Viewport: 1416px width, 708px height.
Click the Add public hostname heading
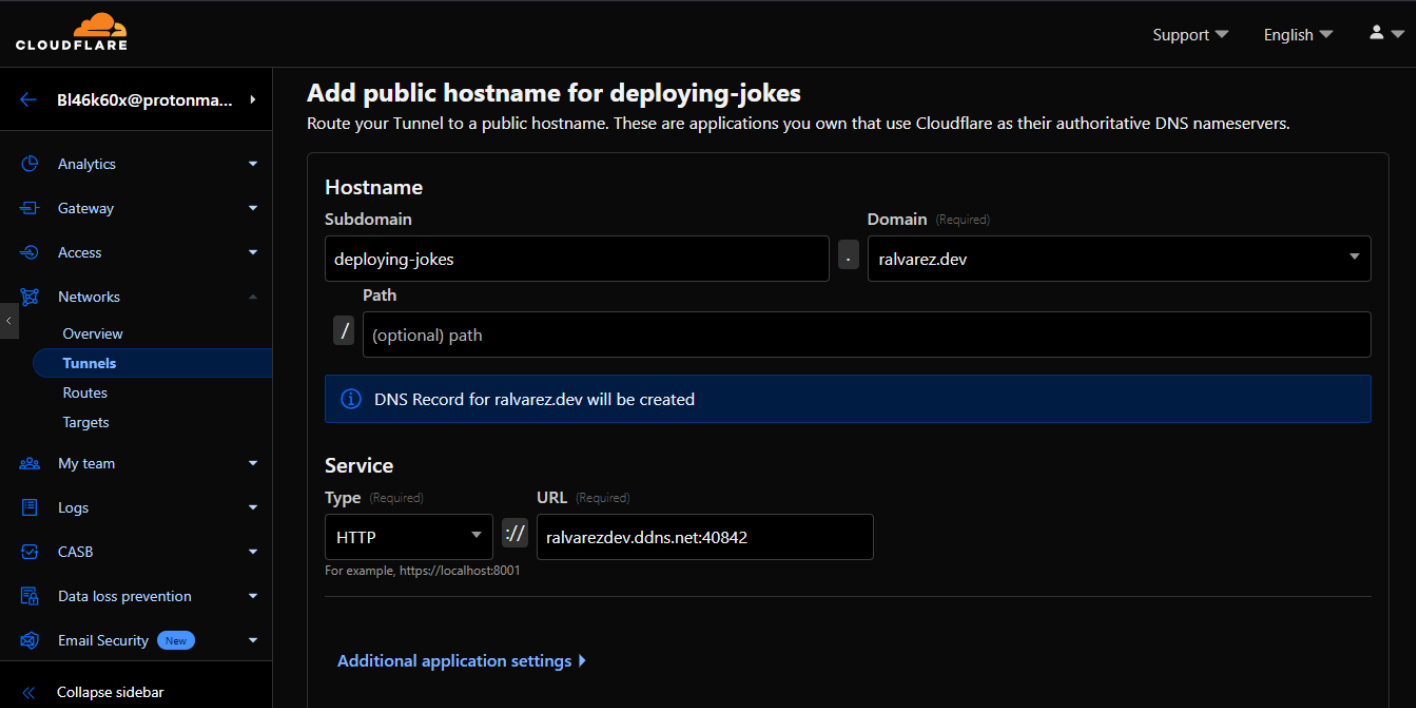coord(554,93)
